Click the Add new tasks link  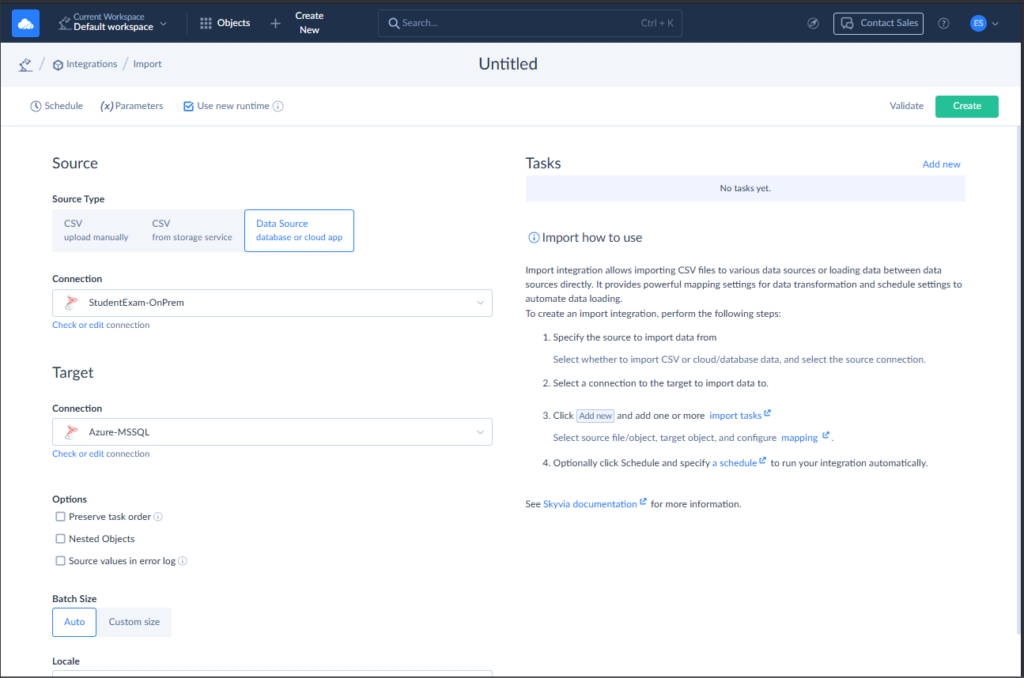point(941,164)
